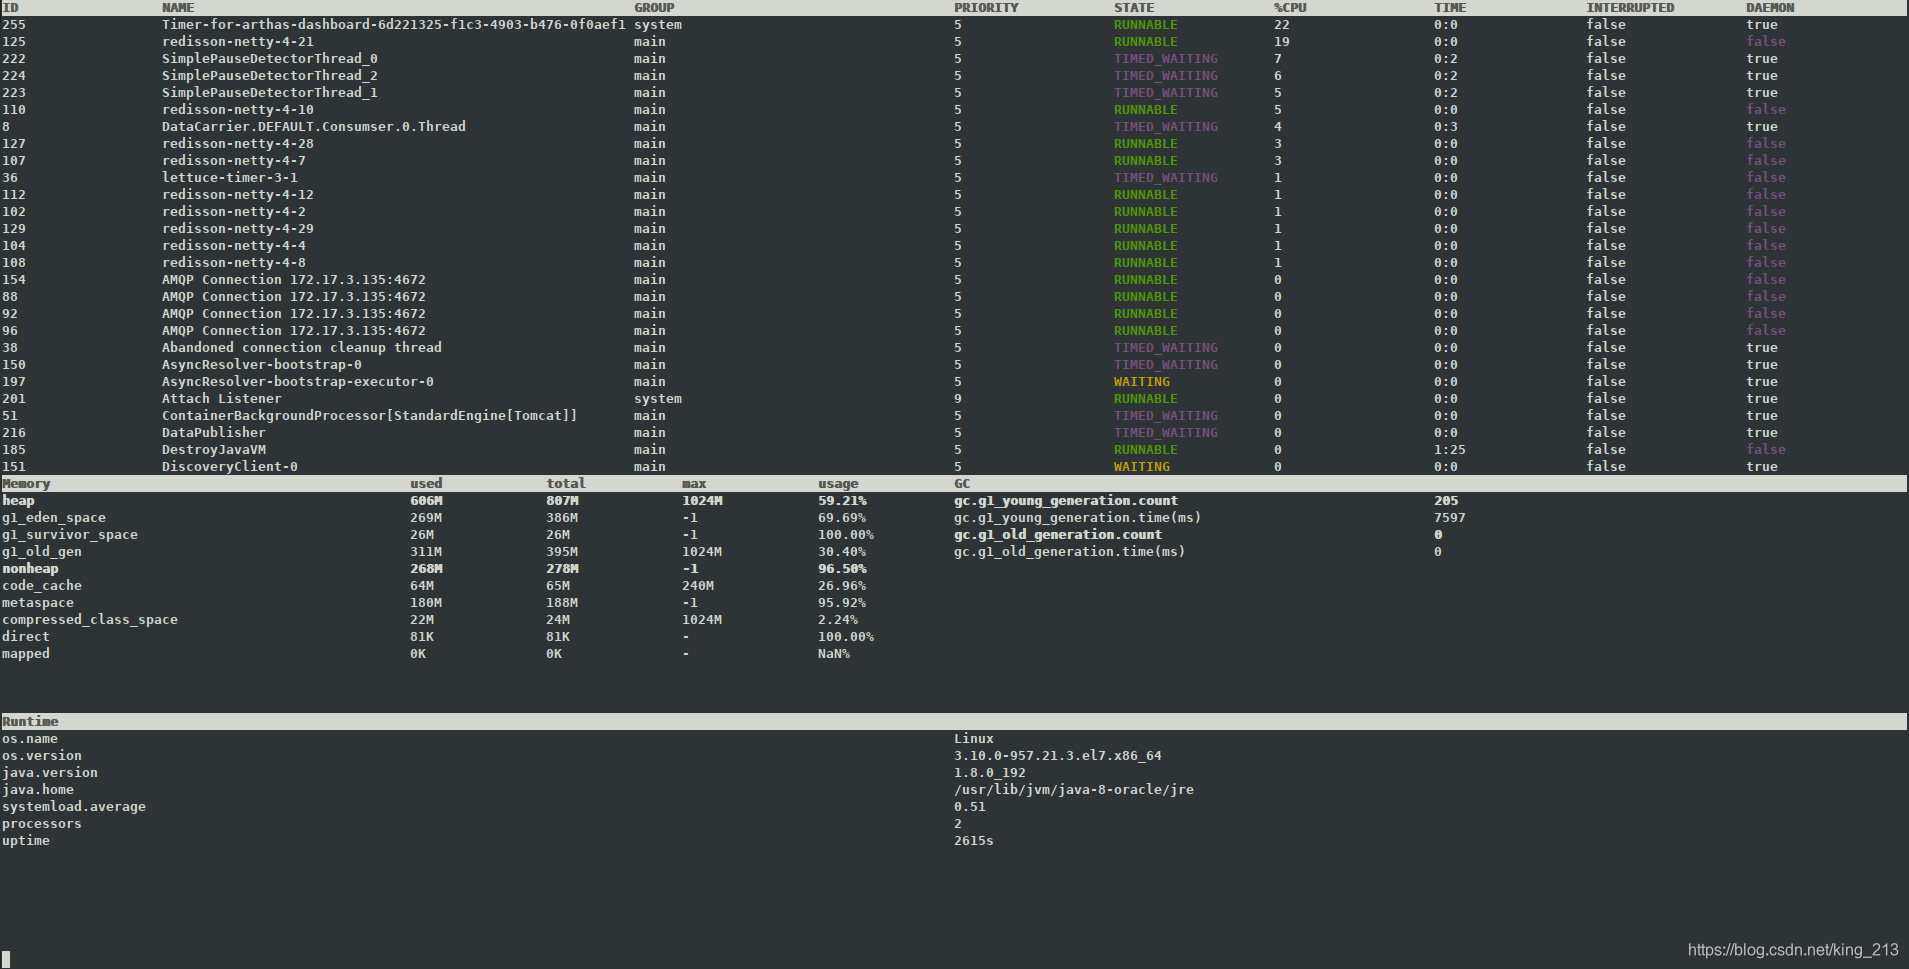Click lettuce-timer-3-1 thread name
1909x969 pixels.
coord(230,178)
